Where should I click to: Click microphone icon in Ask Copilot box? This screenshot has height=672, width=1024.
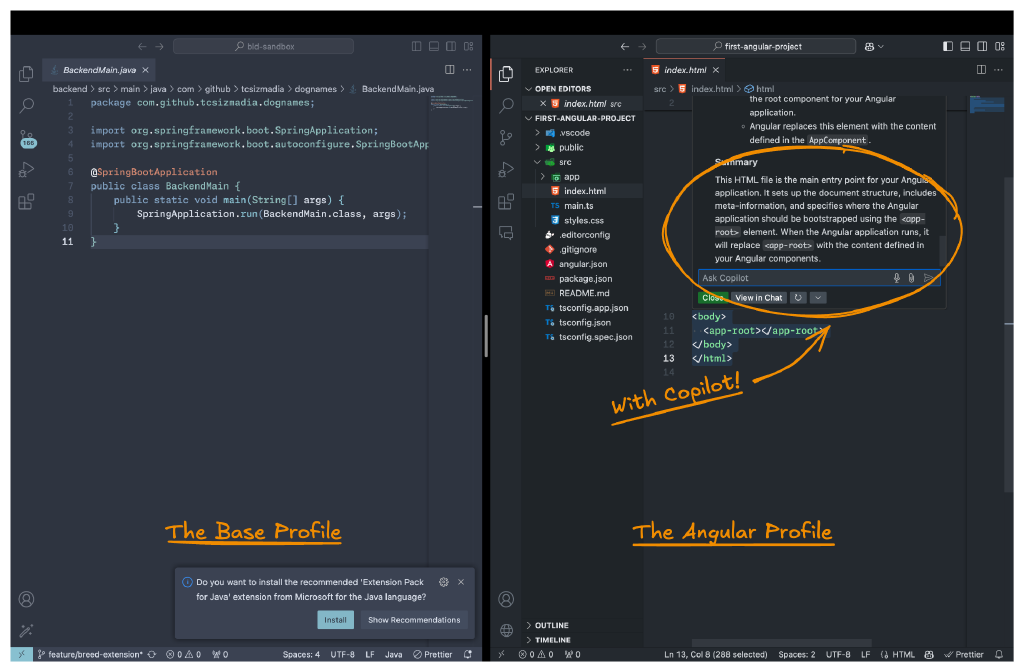click(x=897, y=278)
